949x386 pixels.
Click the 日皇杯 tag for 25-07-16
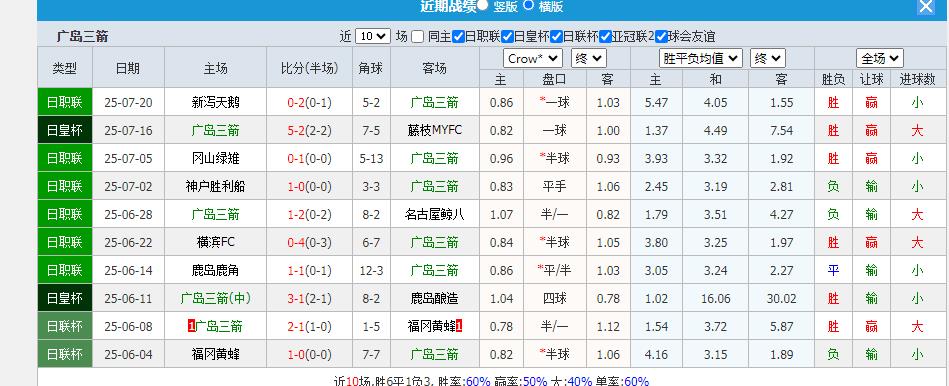[64, 130]
